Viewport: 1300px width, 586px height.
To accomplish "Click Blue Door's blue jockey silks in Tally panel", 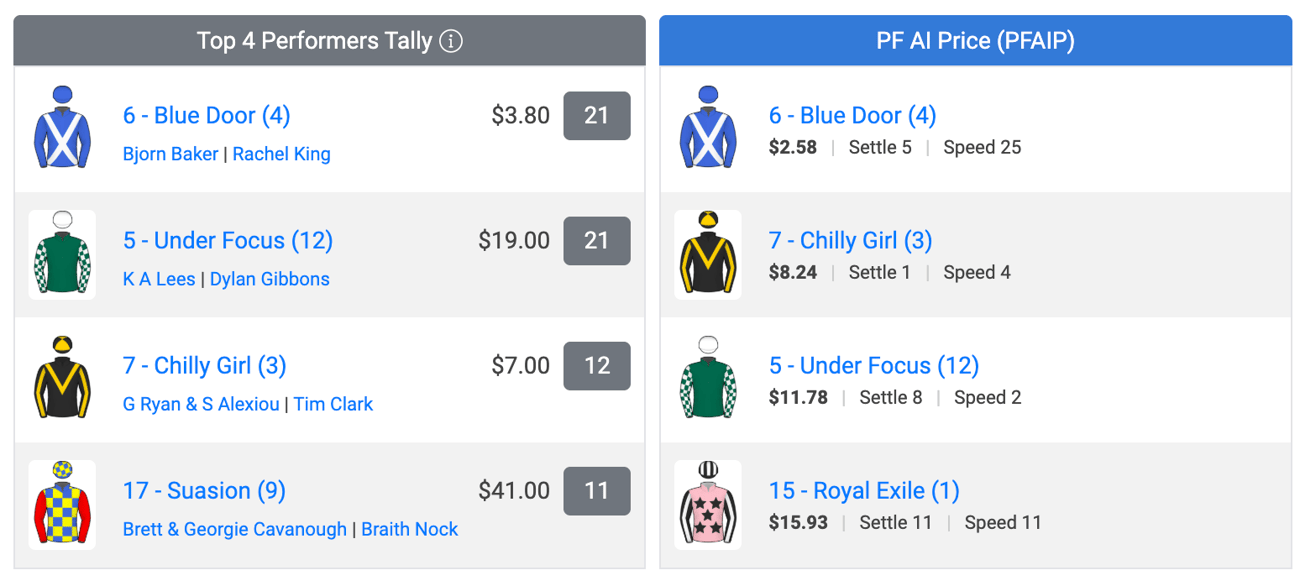I will [x=63, y=130].
